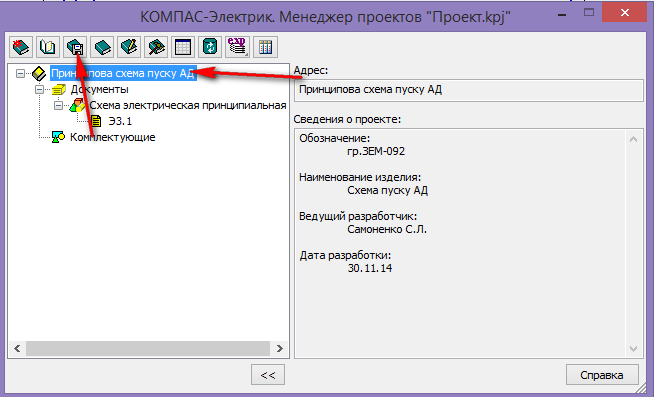Click the Комплектующие component icon
The height and width of the screenshot is (397, 654).
[58, 137]
